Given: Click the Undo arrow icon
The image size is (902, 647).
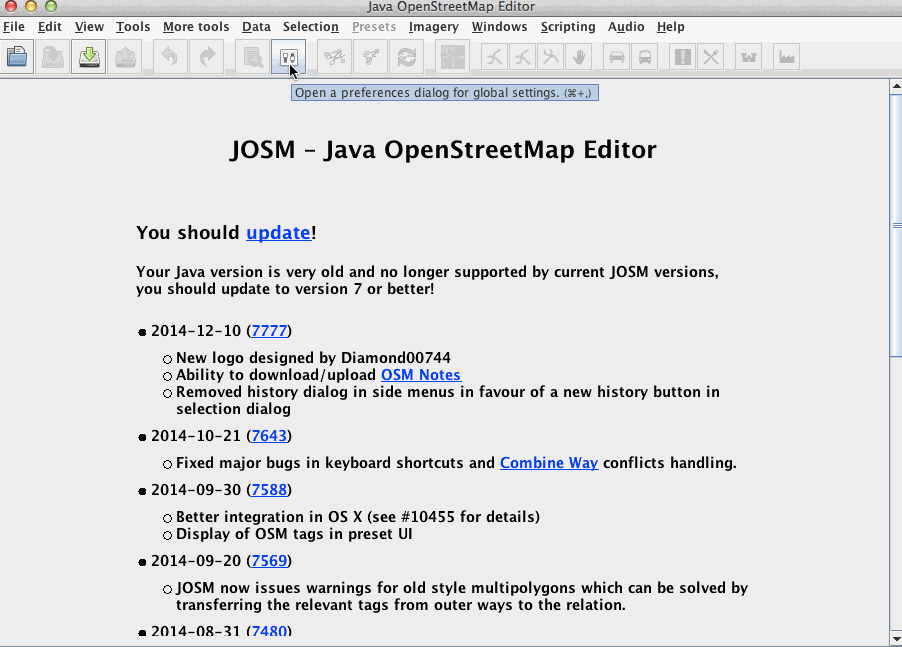Looking at the screenshot, I should coord(170,57).
